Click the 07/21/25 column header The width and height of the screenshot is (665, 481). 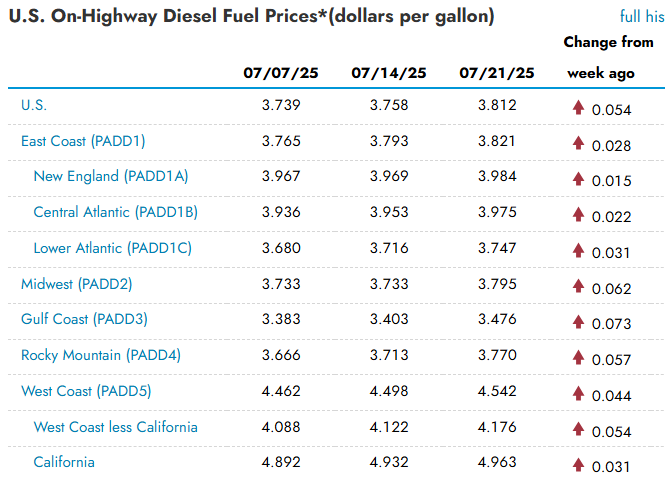[497, 73]
